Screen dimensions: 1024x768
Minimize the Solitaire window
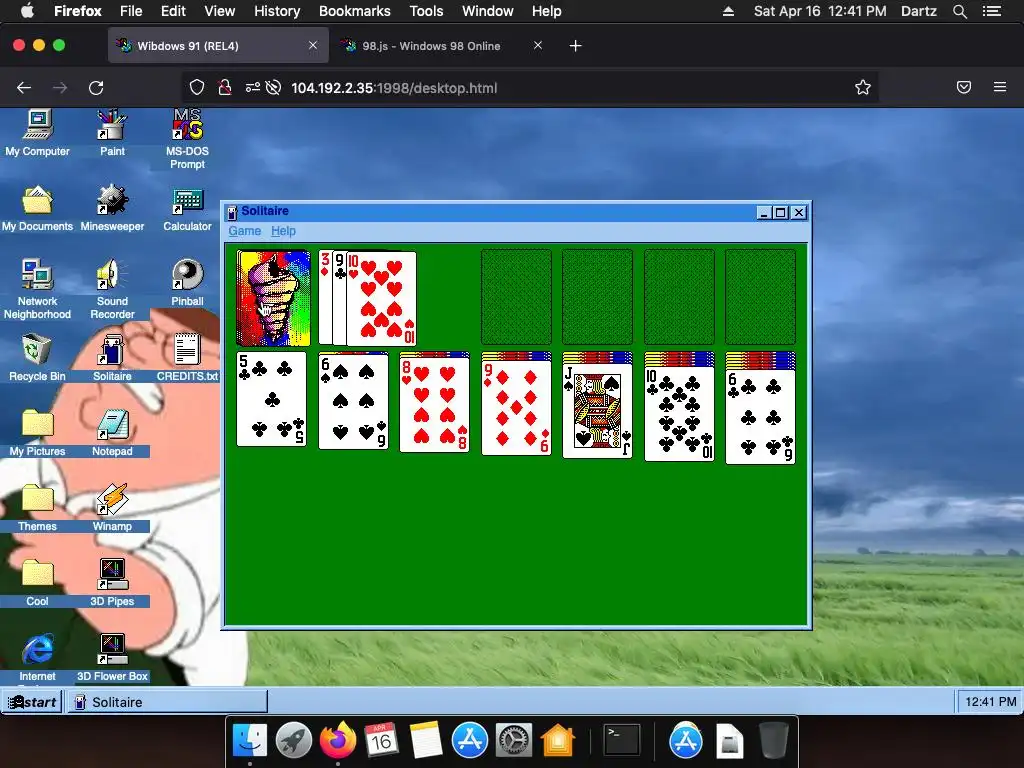(x=763, y=212)
